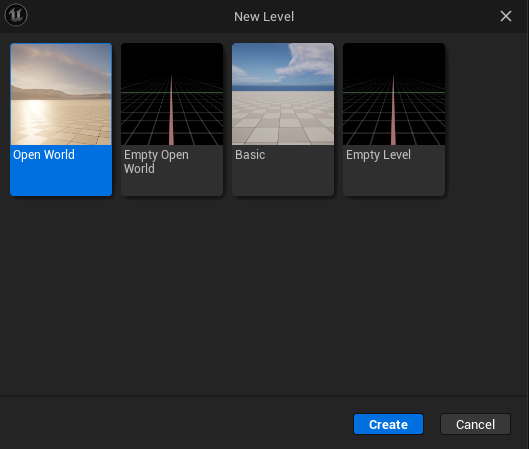Click the checkered floor in Basic preview
This screenshot has width=529, height=449.
[x=283, y=118]
